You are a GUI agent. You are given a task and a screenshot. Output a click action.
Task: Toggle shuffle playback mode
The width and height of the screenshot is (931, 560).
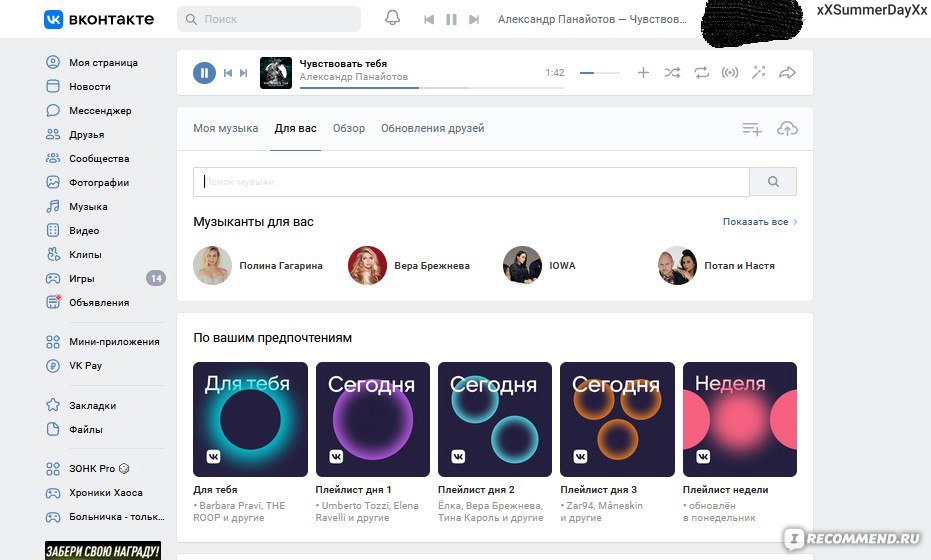coord(672,72)
